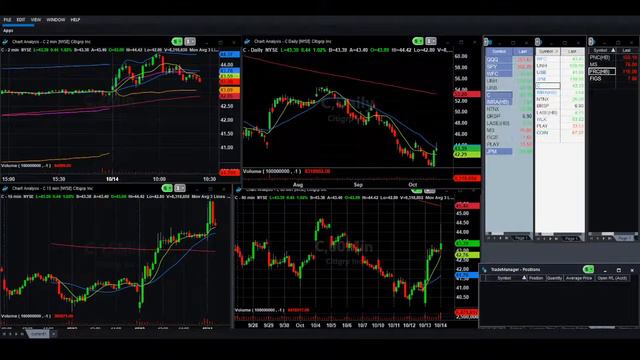Click chart icon of C Daily window
The image size is (640, 360).
click(x=247, y=41)
